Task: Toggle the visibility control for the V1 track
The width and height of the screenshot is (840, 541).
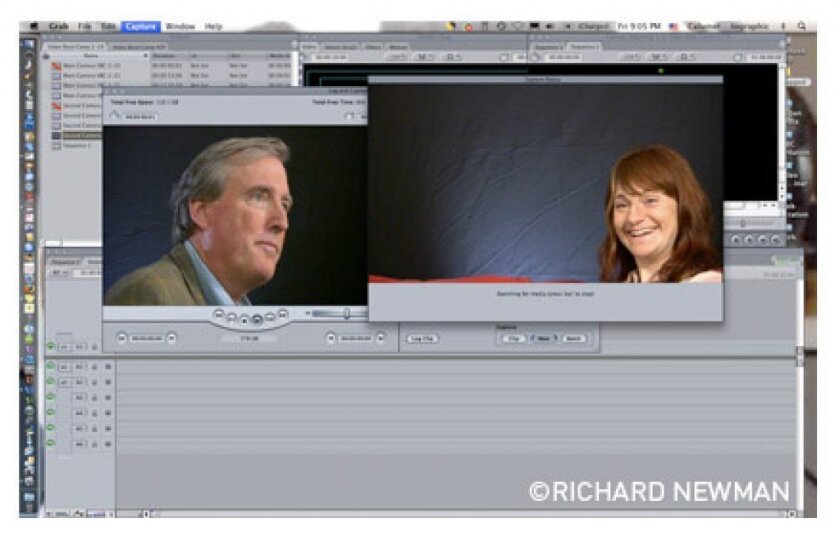Action: (51, 347)
